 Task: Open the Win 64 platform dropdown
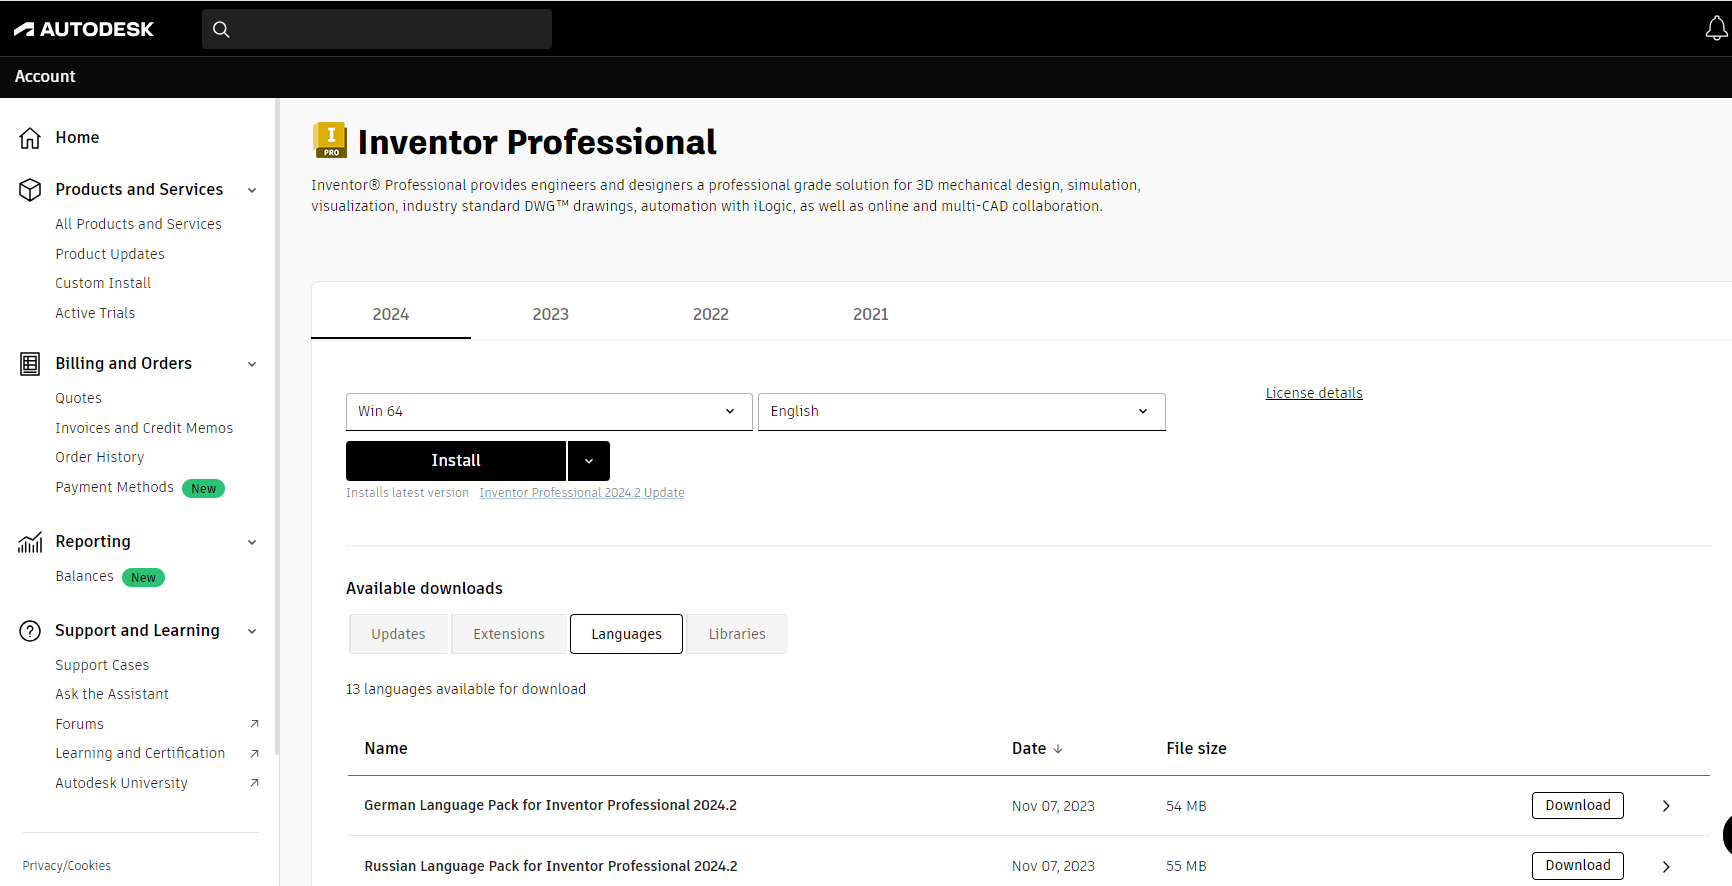coord(549,412)
